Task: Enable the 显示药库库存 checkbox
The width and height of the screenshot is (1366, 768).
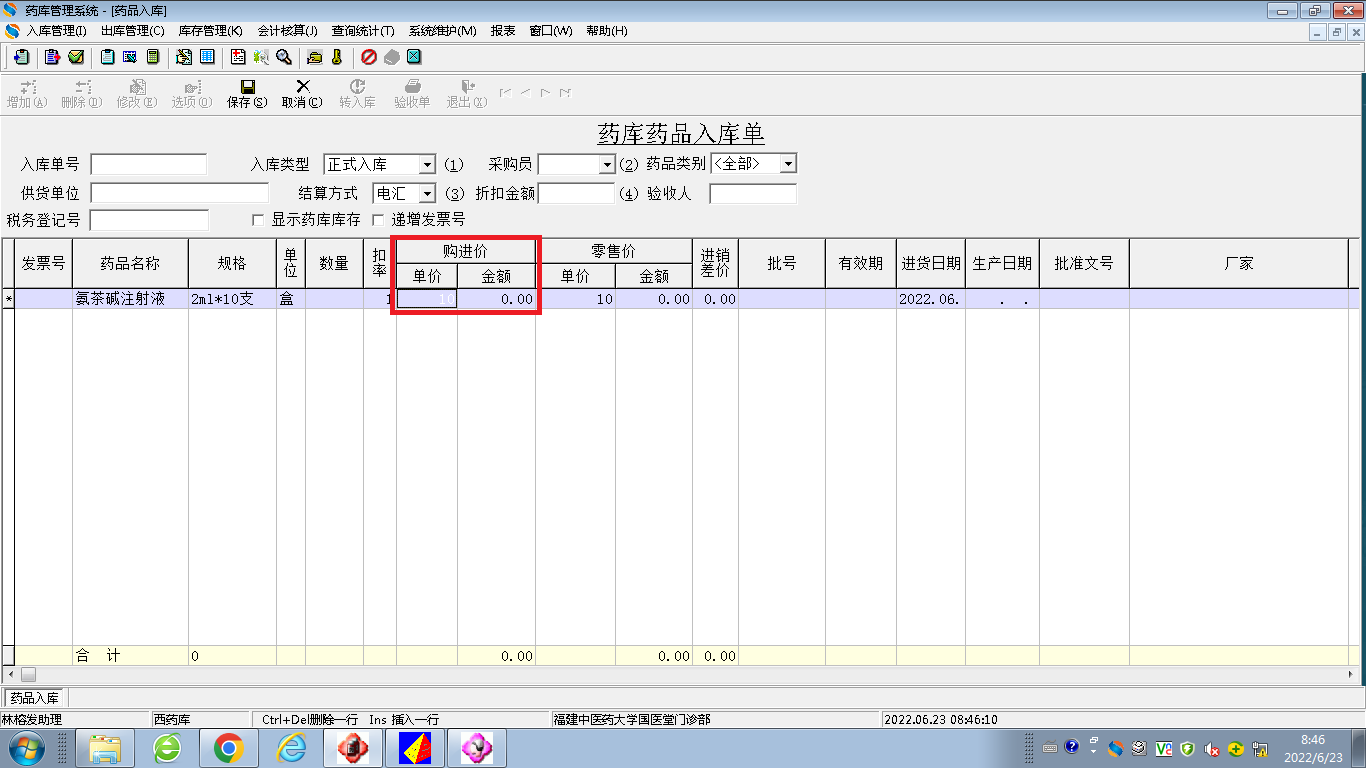Action: [x=259, y=219]
